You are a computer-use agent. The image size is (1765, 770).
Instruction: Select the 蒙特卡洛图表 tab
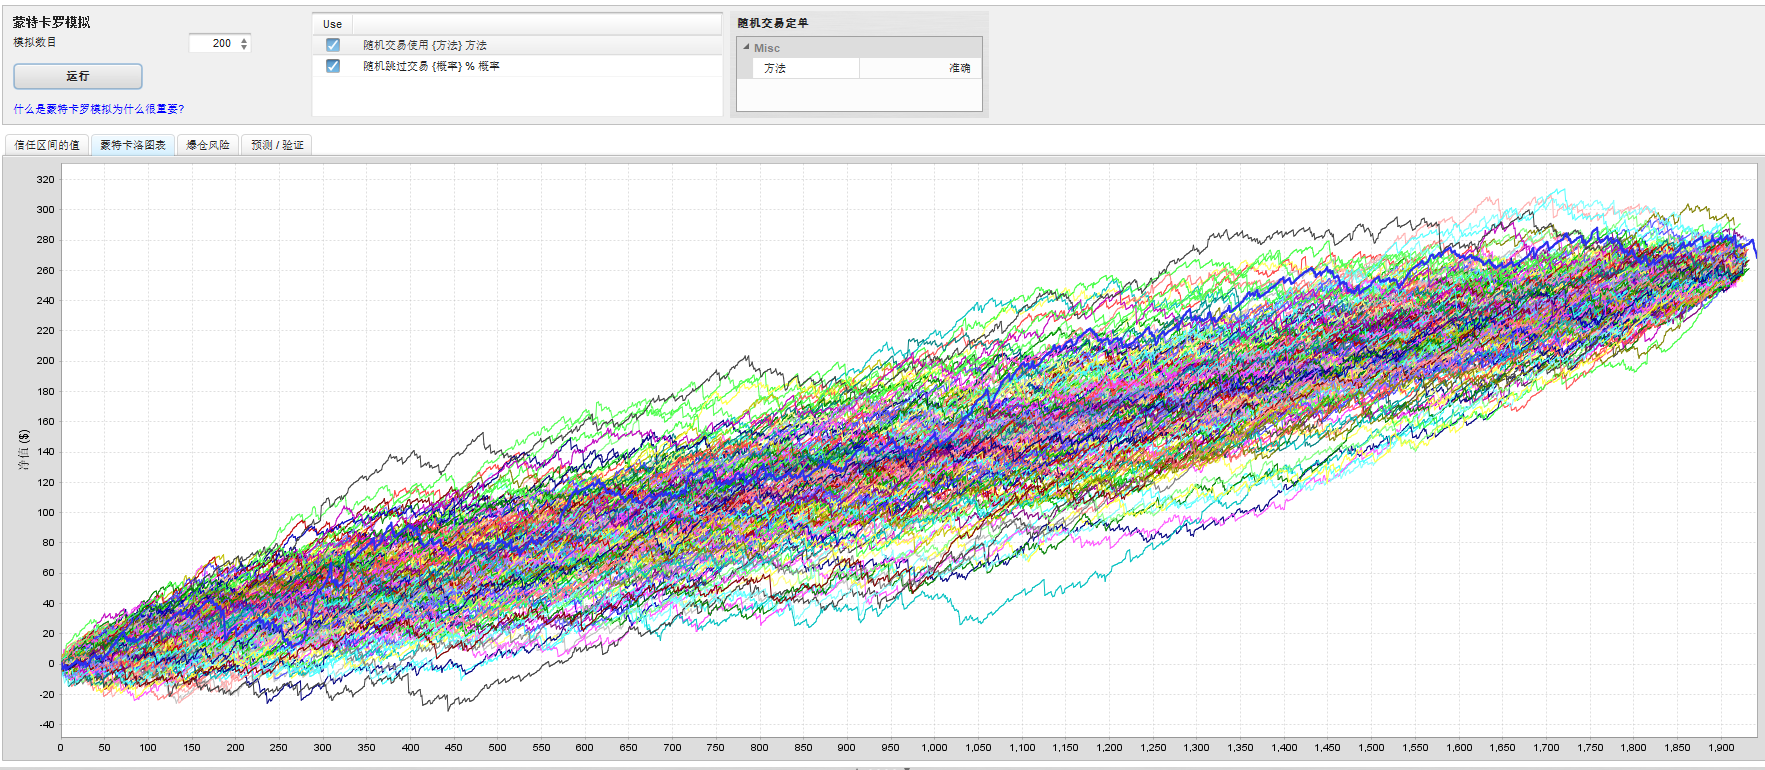[133, 145]
